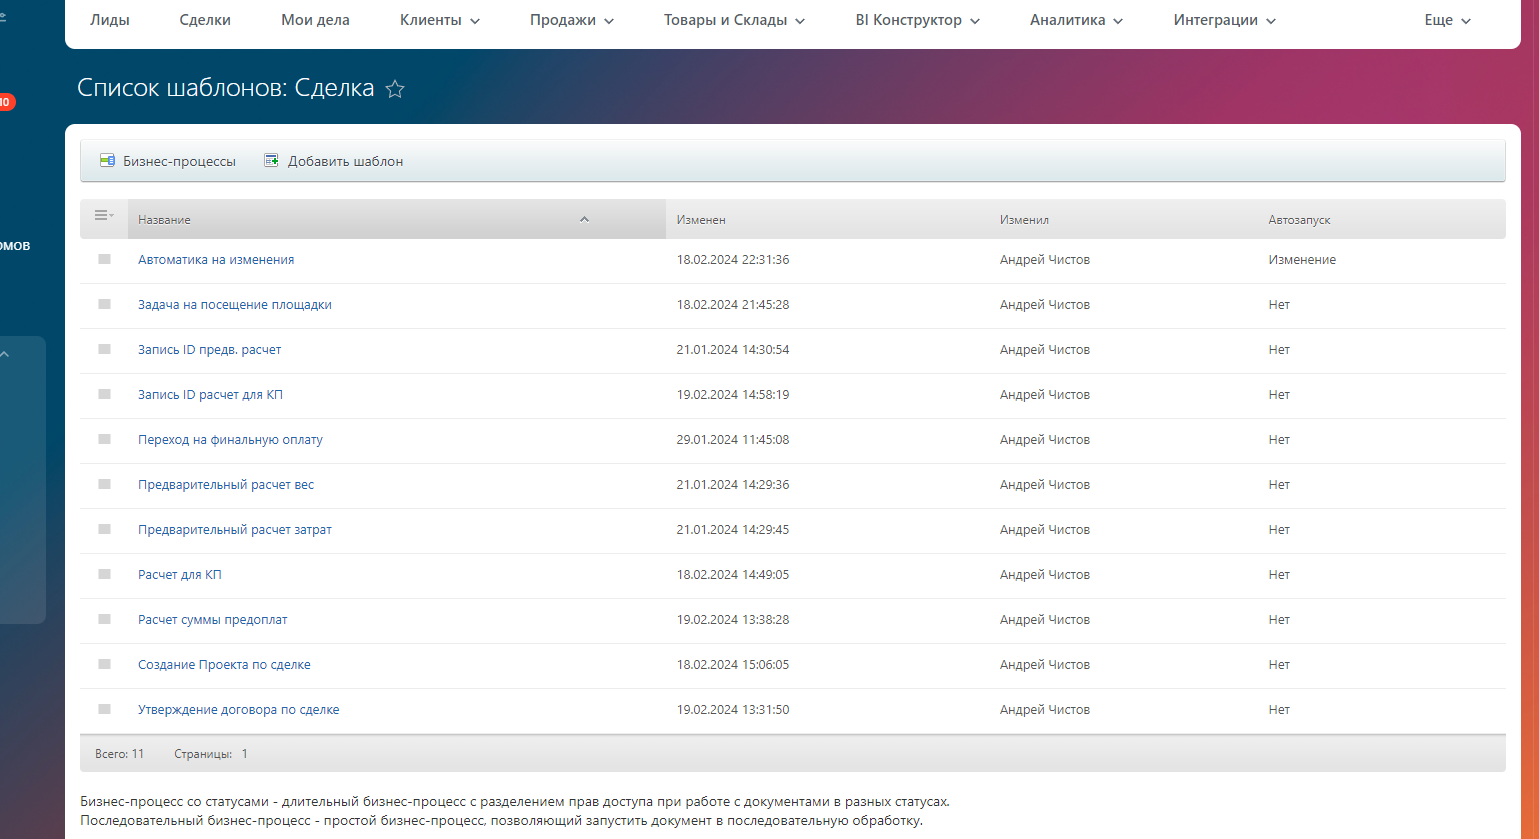Screen dimensions: 1539x839
Task: Open the template 'Переход на финальную оплату'
Action: tap(230, 439)
